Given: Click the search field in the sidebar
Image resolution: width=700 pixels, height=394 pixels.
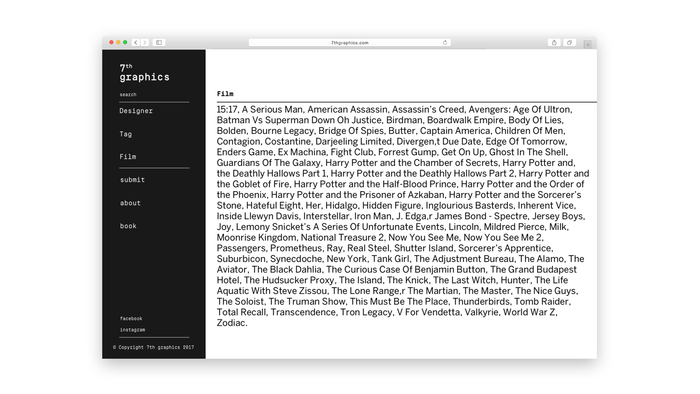Looking at the screenshot, I should (x=154, y=95).
